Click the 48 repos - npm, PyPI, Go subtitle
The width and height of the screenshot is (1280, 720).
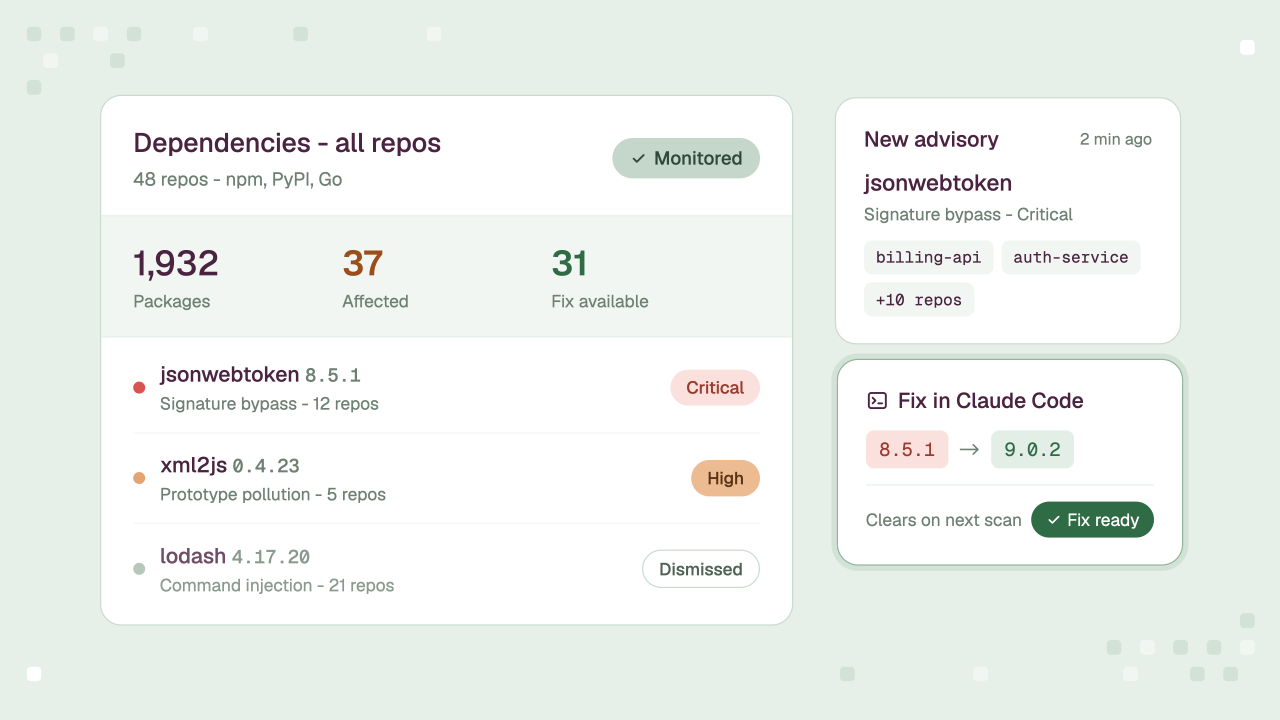coord(238,180)
